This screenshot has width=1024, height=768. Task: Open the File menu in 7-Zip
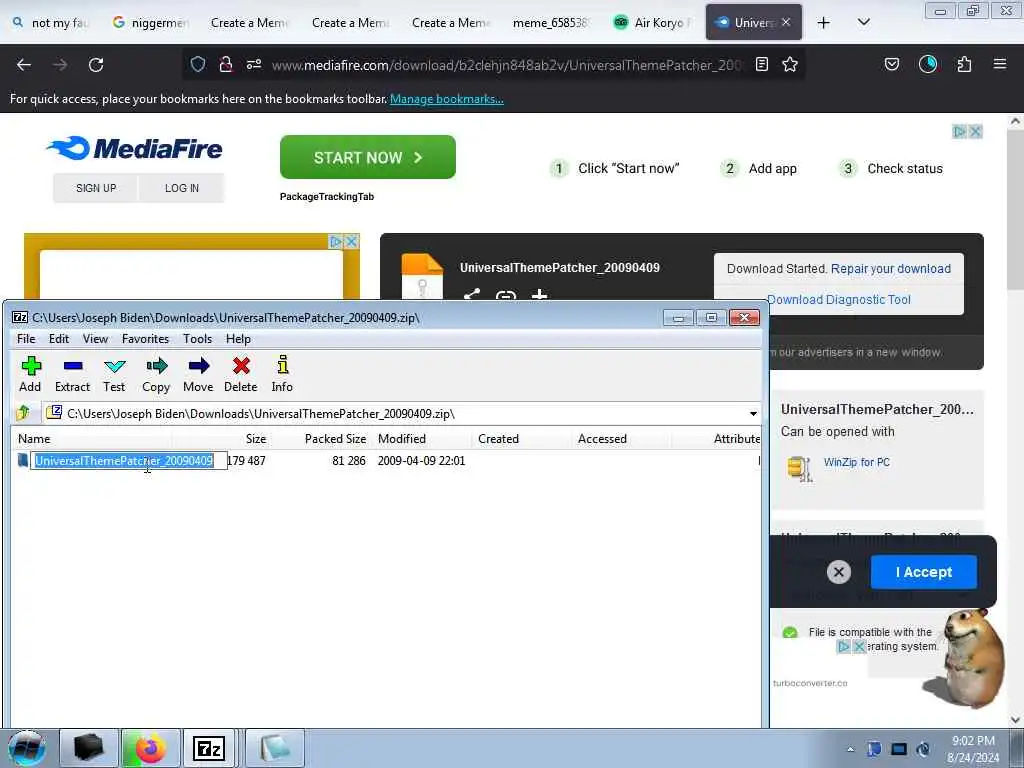click(x=26, y=339)
